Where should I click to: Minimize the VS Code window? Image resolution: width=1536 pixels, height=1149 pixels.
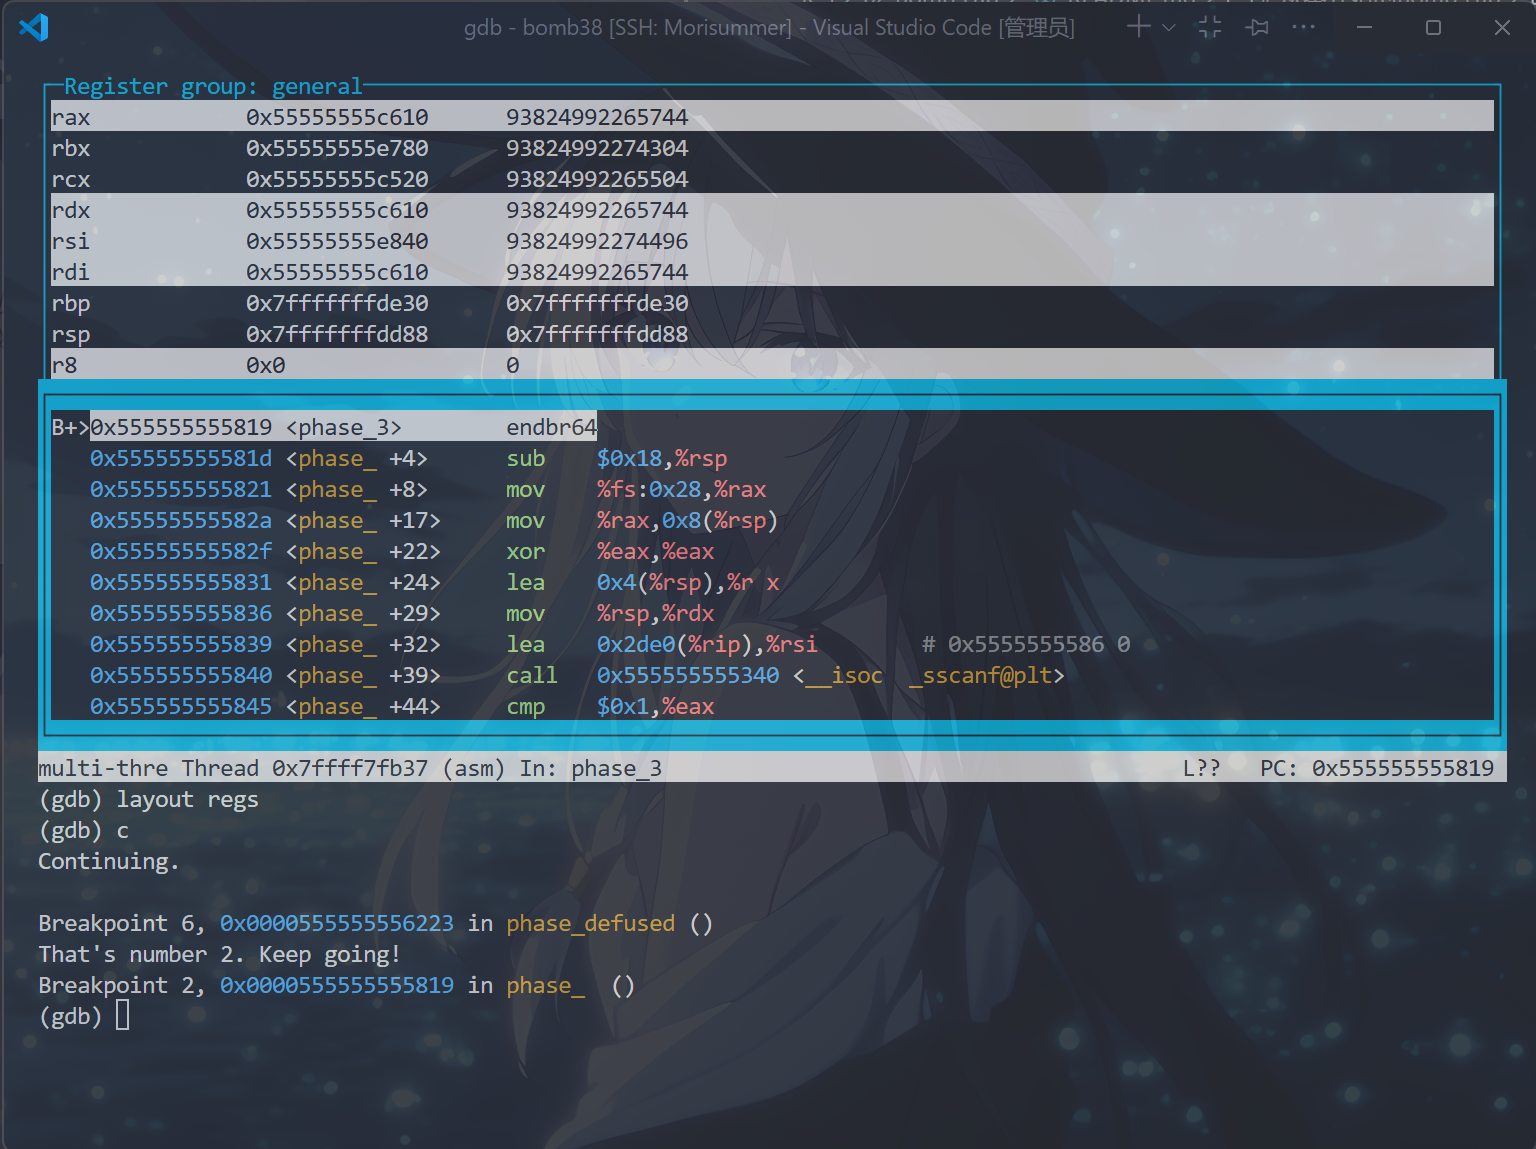[x=1365, y=27]
